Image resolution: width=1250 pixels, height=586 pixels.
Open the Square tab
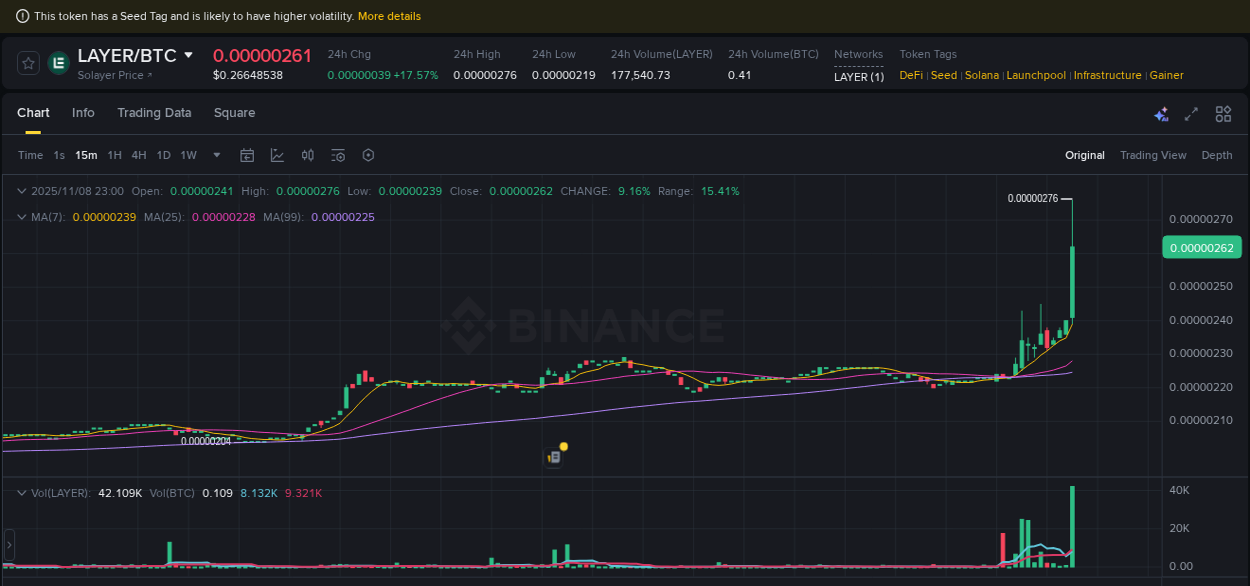coord(234,113)
